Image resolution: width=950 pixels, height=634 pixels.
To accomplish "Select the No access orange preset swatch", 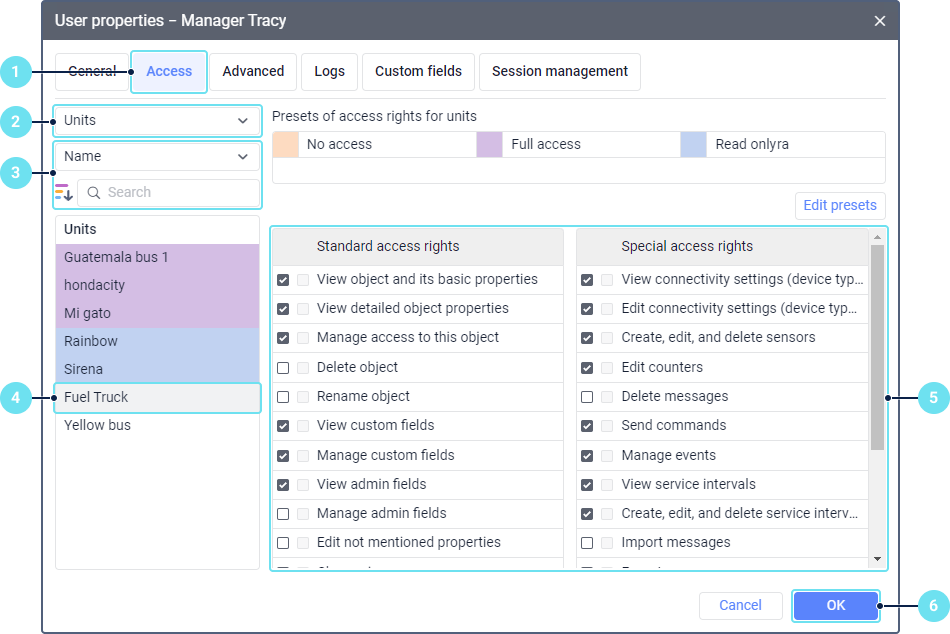I will point(286,145).
